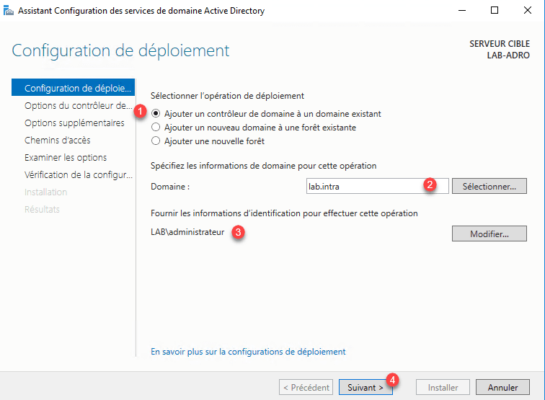The image size is (545, 400).
Task: Go to Options supplémentaires step
Action: click(x=74, y=123)
